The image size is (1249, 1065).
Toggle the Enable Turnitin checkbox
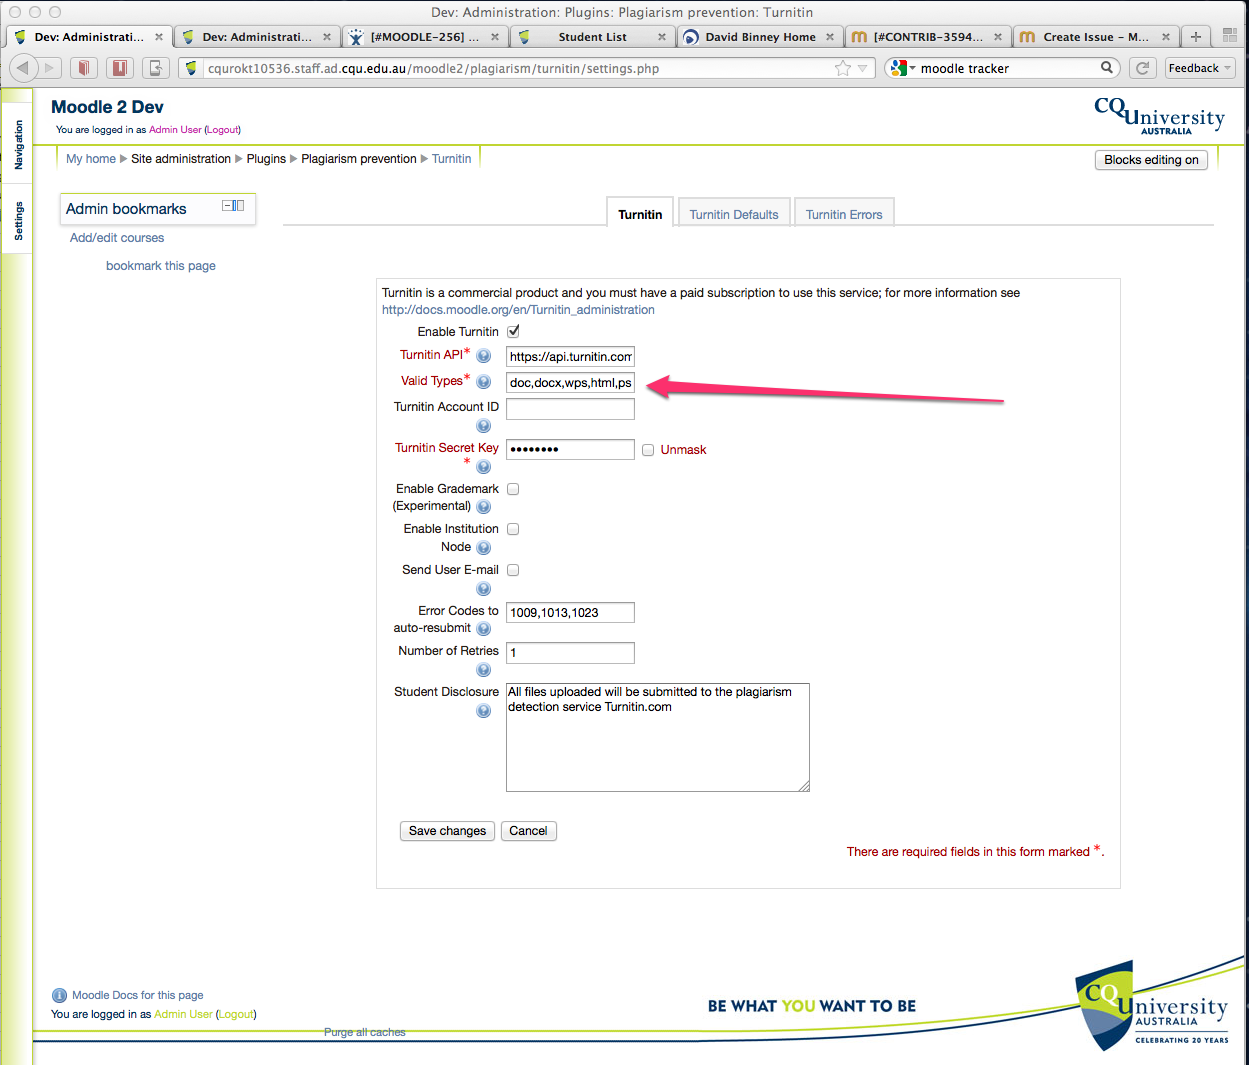[x=513, y=331]
